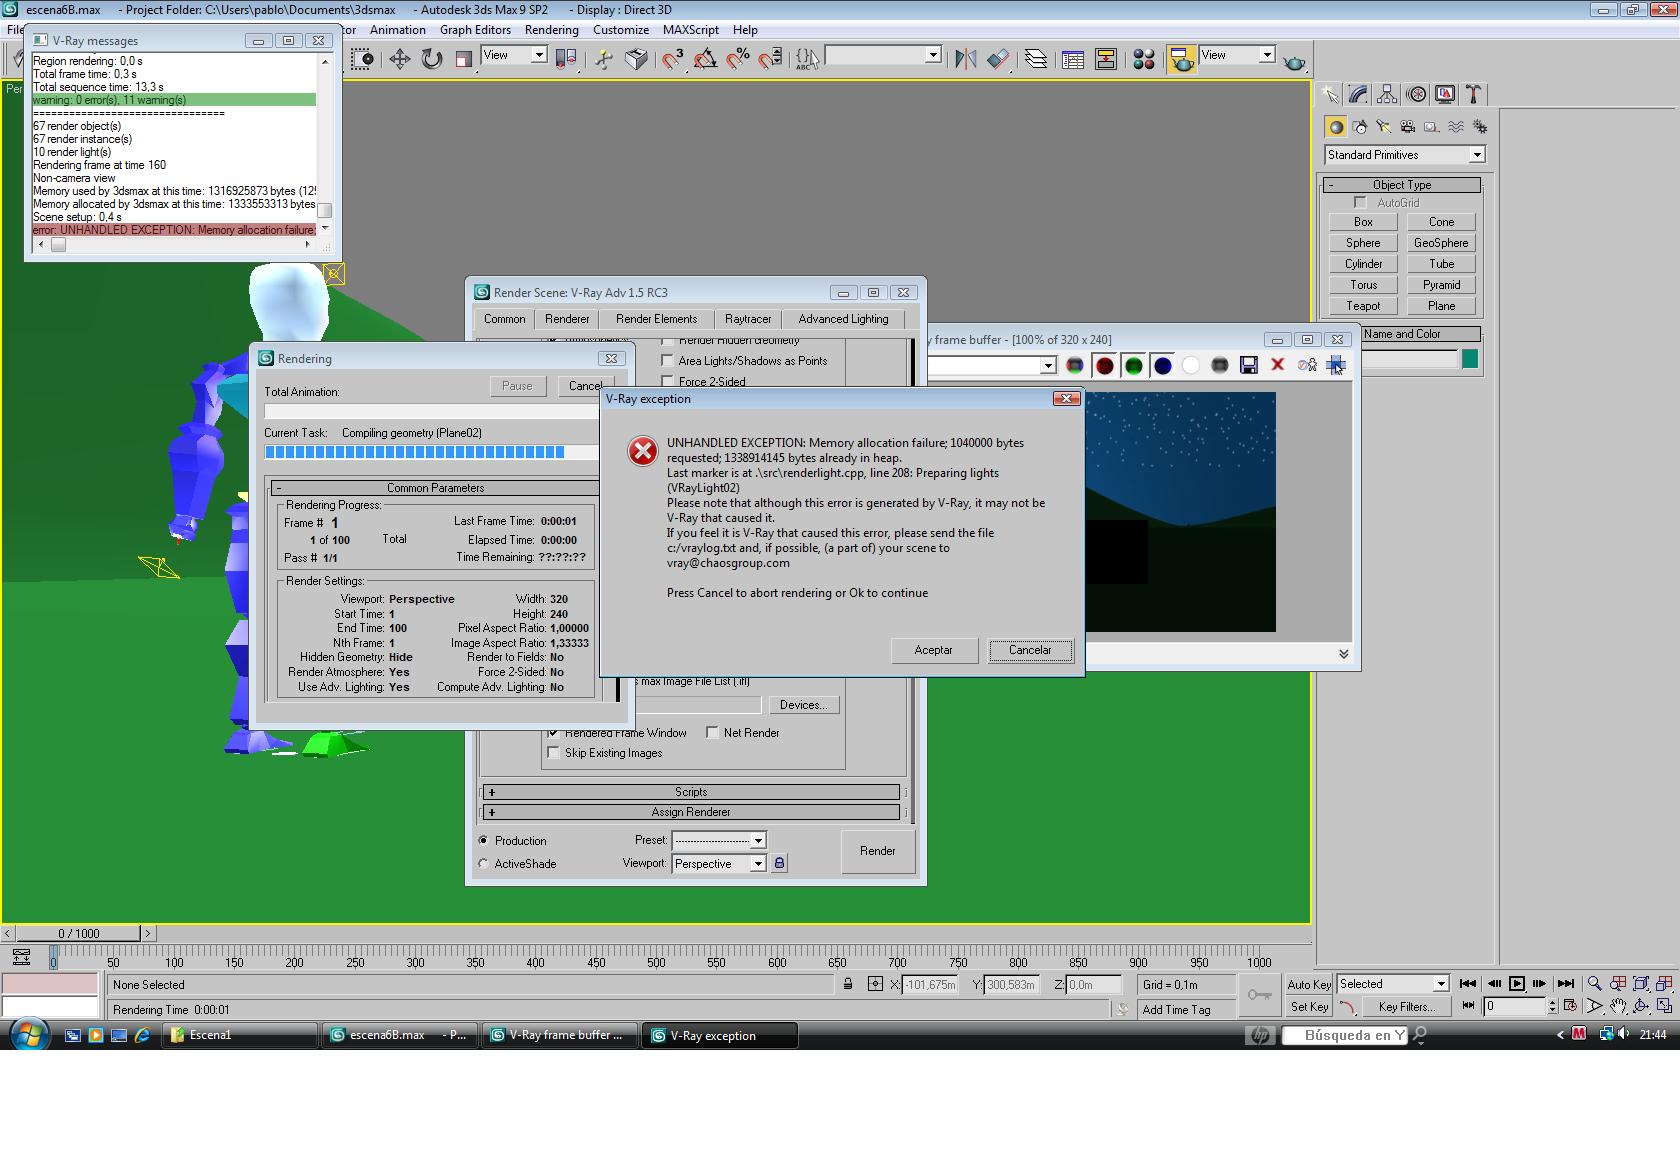This screenshot has width=1680, height=1152.
Task: Play the animation
Action: (1517, 984)
